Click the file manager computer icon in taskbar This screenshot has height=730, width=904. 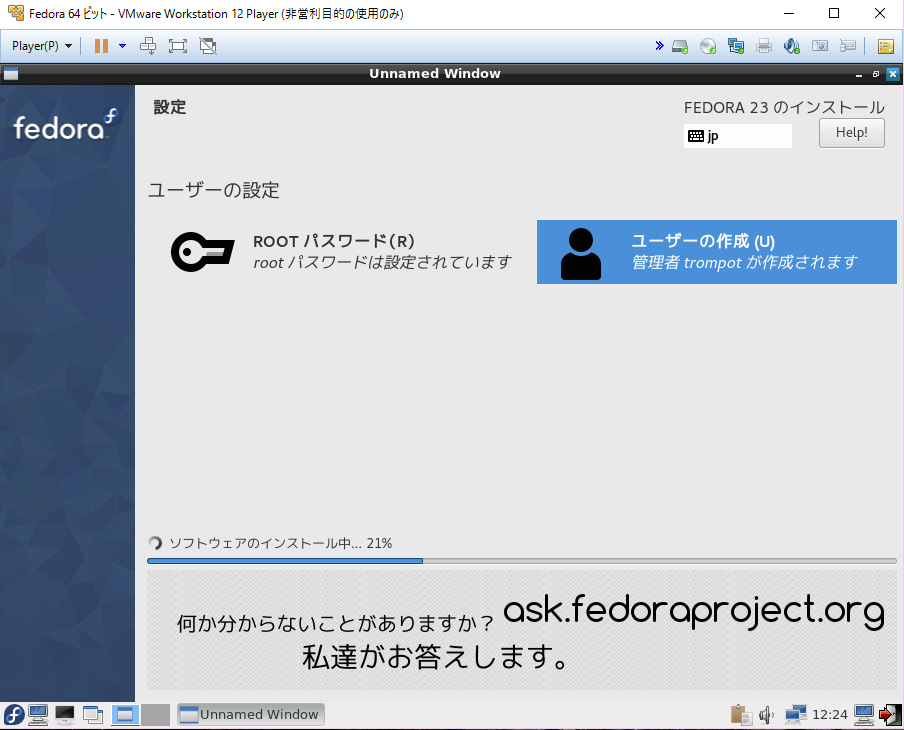click(x=38, y=715)
